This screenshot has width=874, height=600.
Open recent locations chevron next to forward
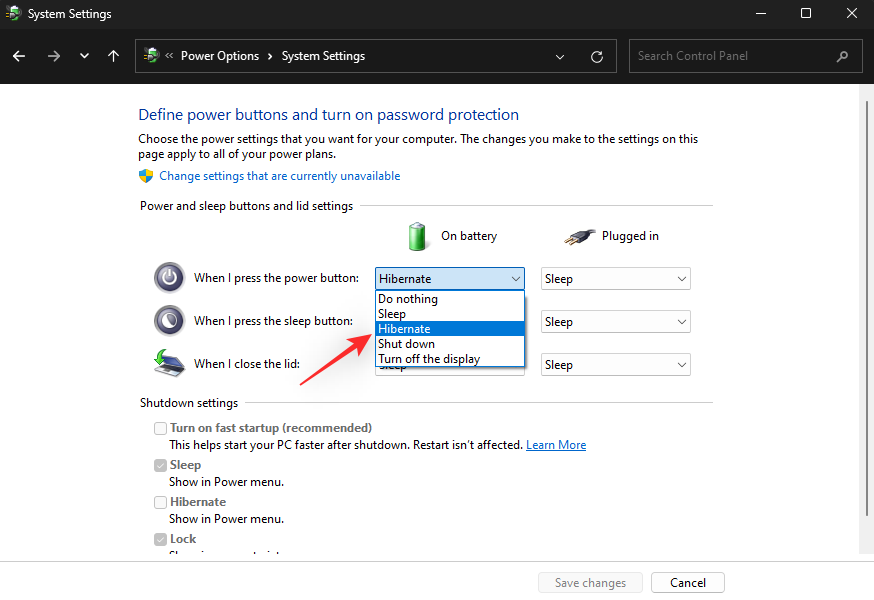coord(84,56)
